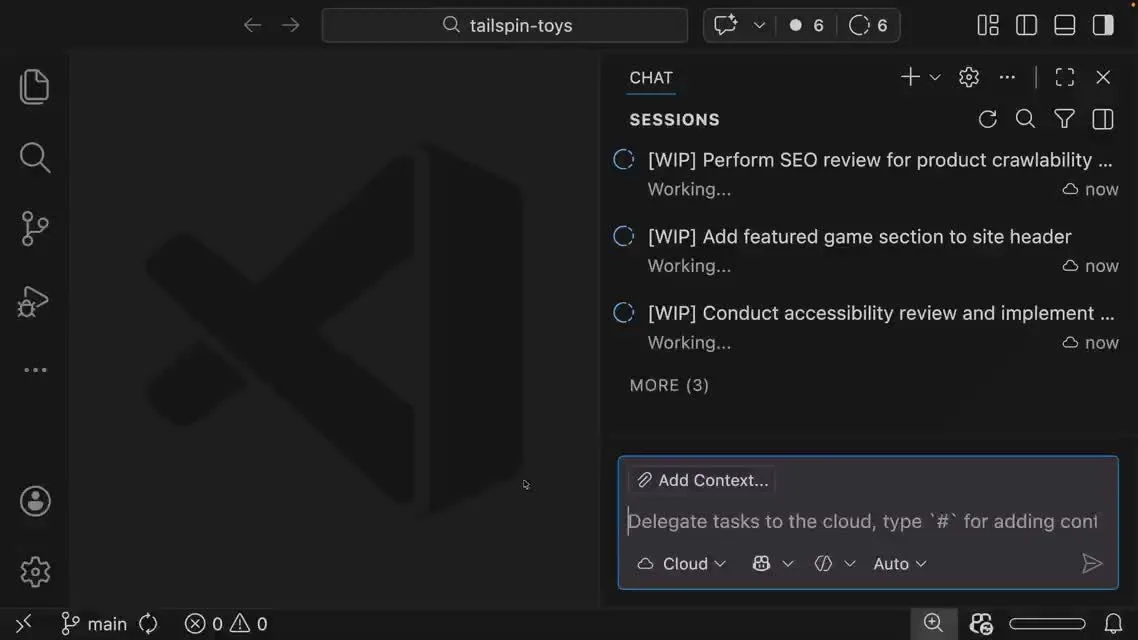
Task: Show the 6 unread sessions indicator
Action: coord(806,25)
